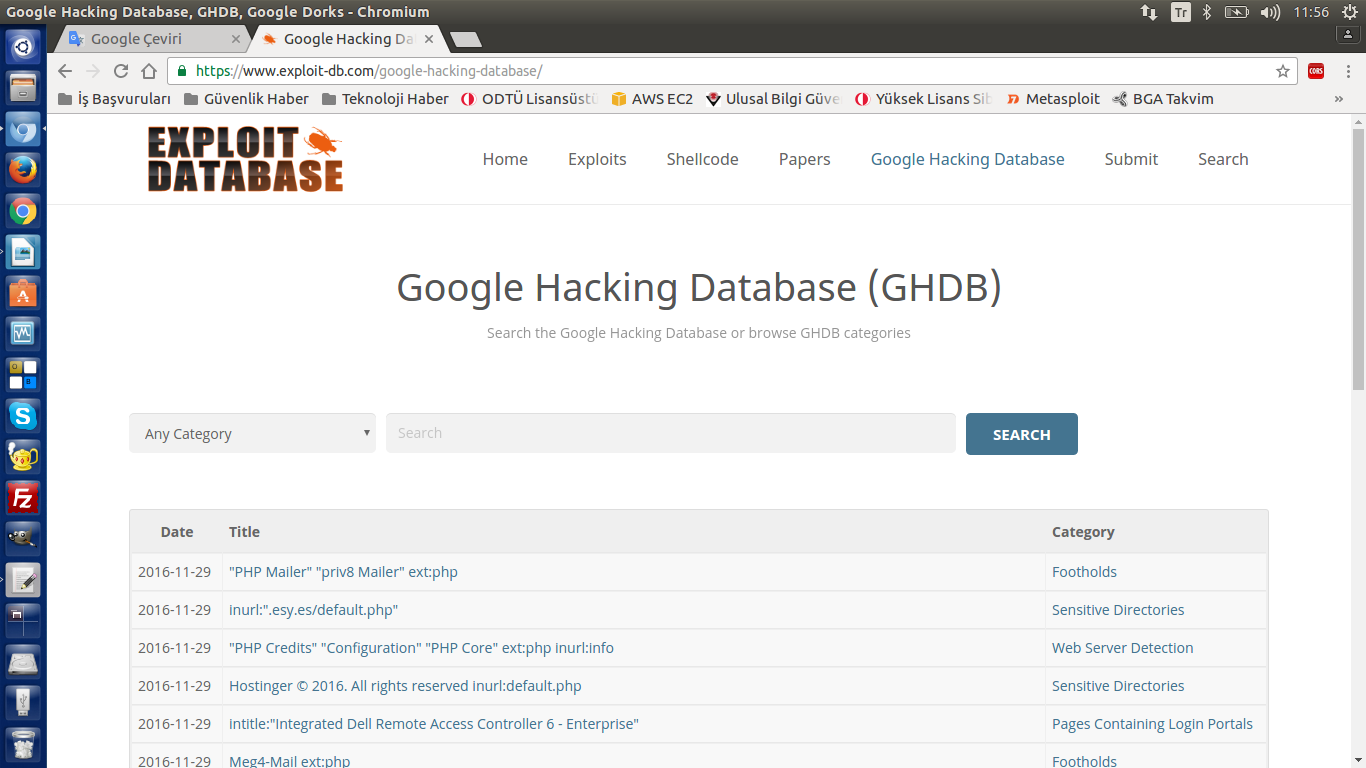
Task: Open the CORS extension icon
Action: pyautogui.click(x=1316, y=71)
